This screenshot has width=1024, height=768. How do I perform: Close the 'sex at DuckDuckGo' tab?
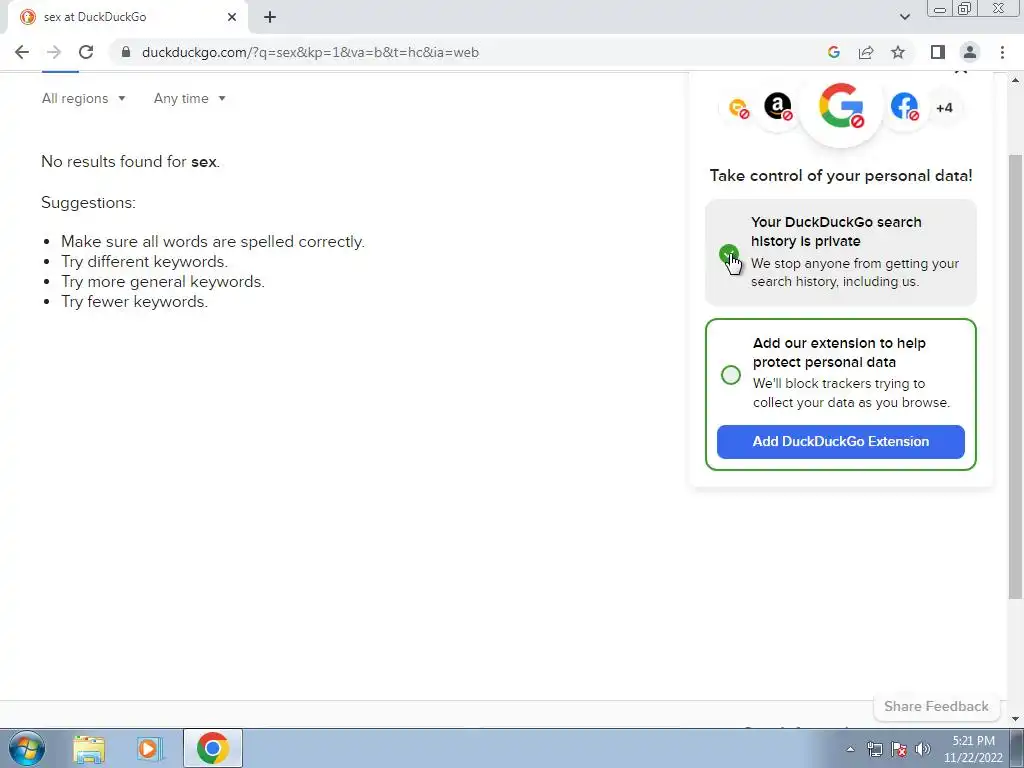[232, 17]
